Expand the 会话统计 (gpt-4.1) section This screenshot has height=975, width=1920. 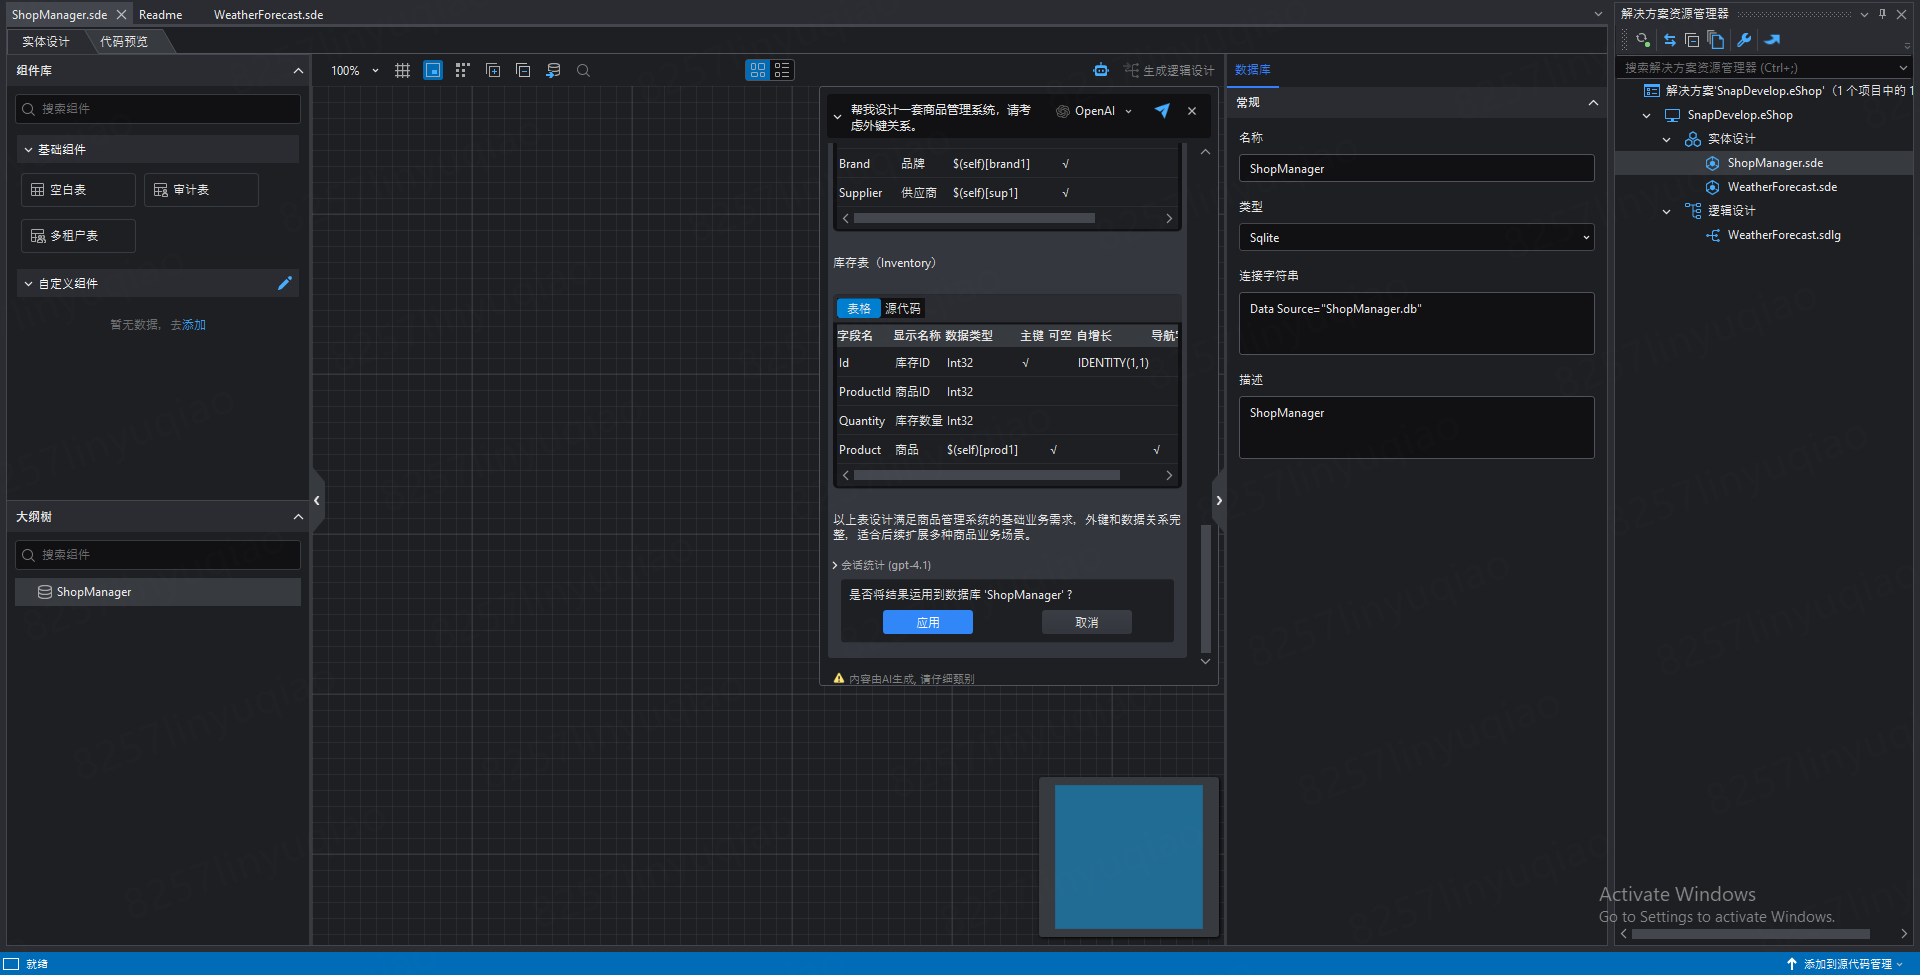[x=884, y=565]
